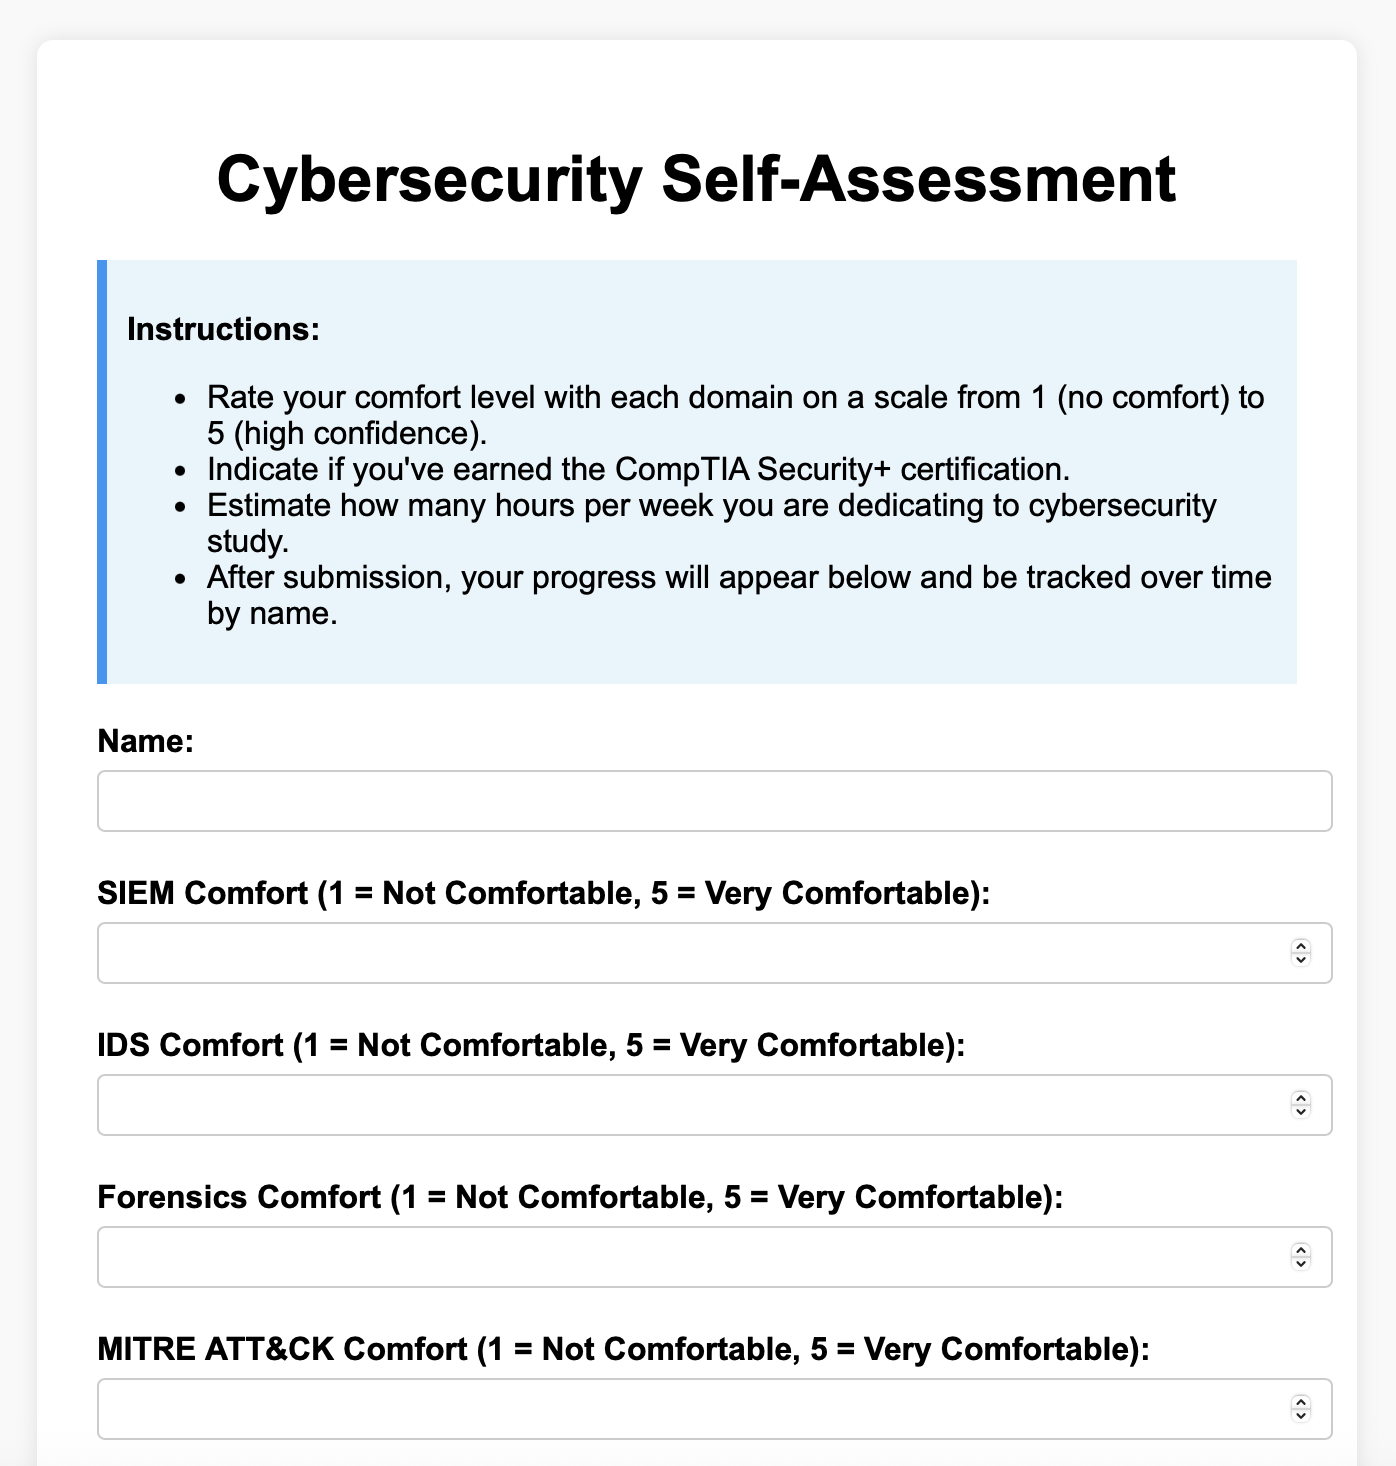
Task: Click the MITRE ATT&CK Comfort number field
Action: click(x=690, y=1409)
